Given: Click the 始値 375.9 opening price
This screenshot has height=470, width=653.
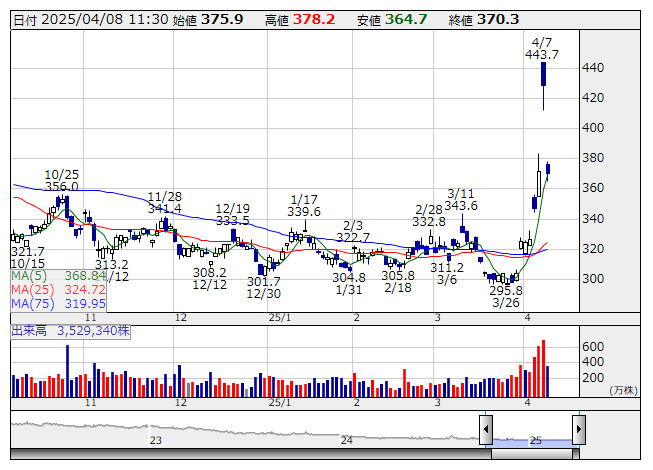Looking at the screenshot, I should click(208, 20).
